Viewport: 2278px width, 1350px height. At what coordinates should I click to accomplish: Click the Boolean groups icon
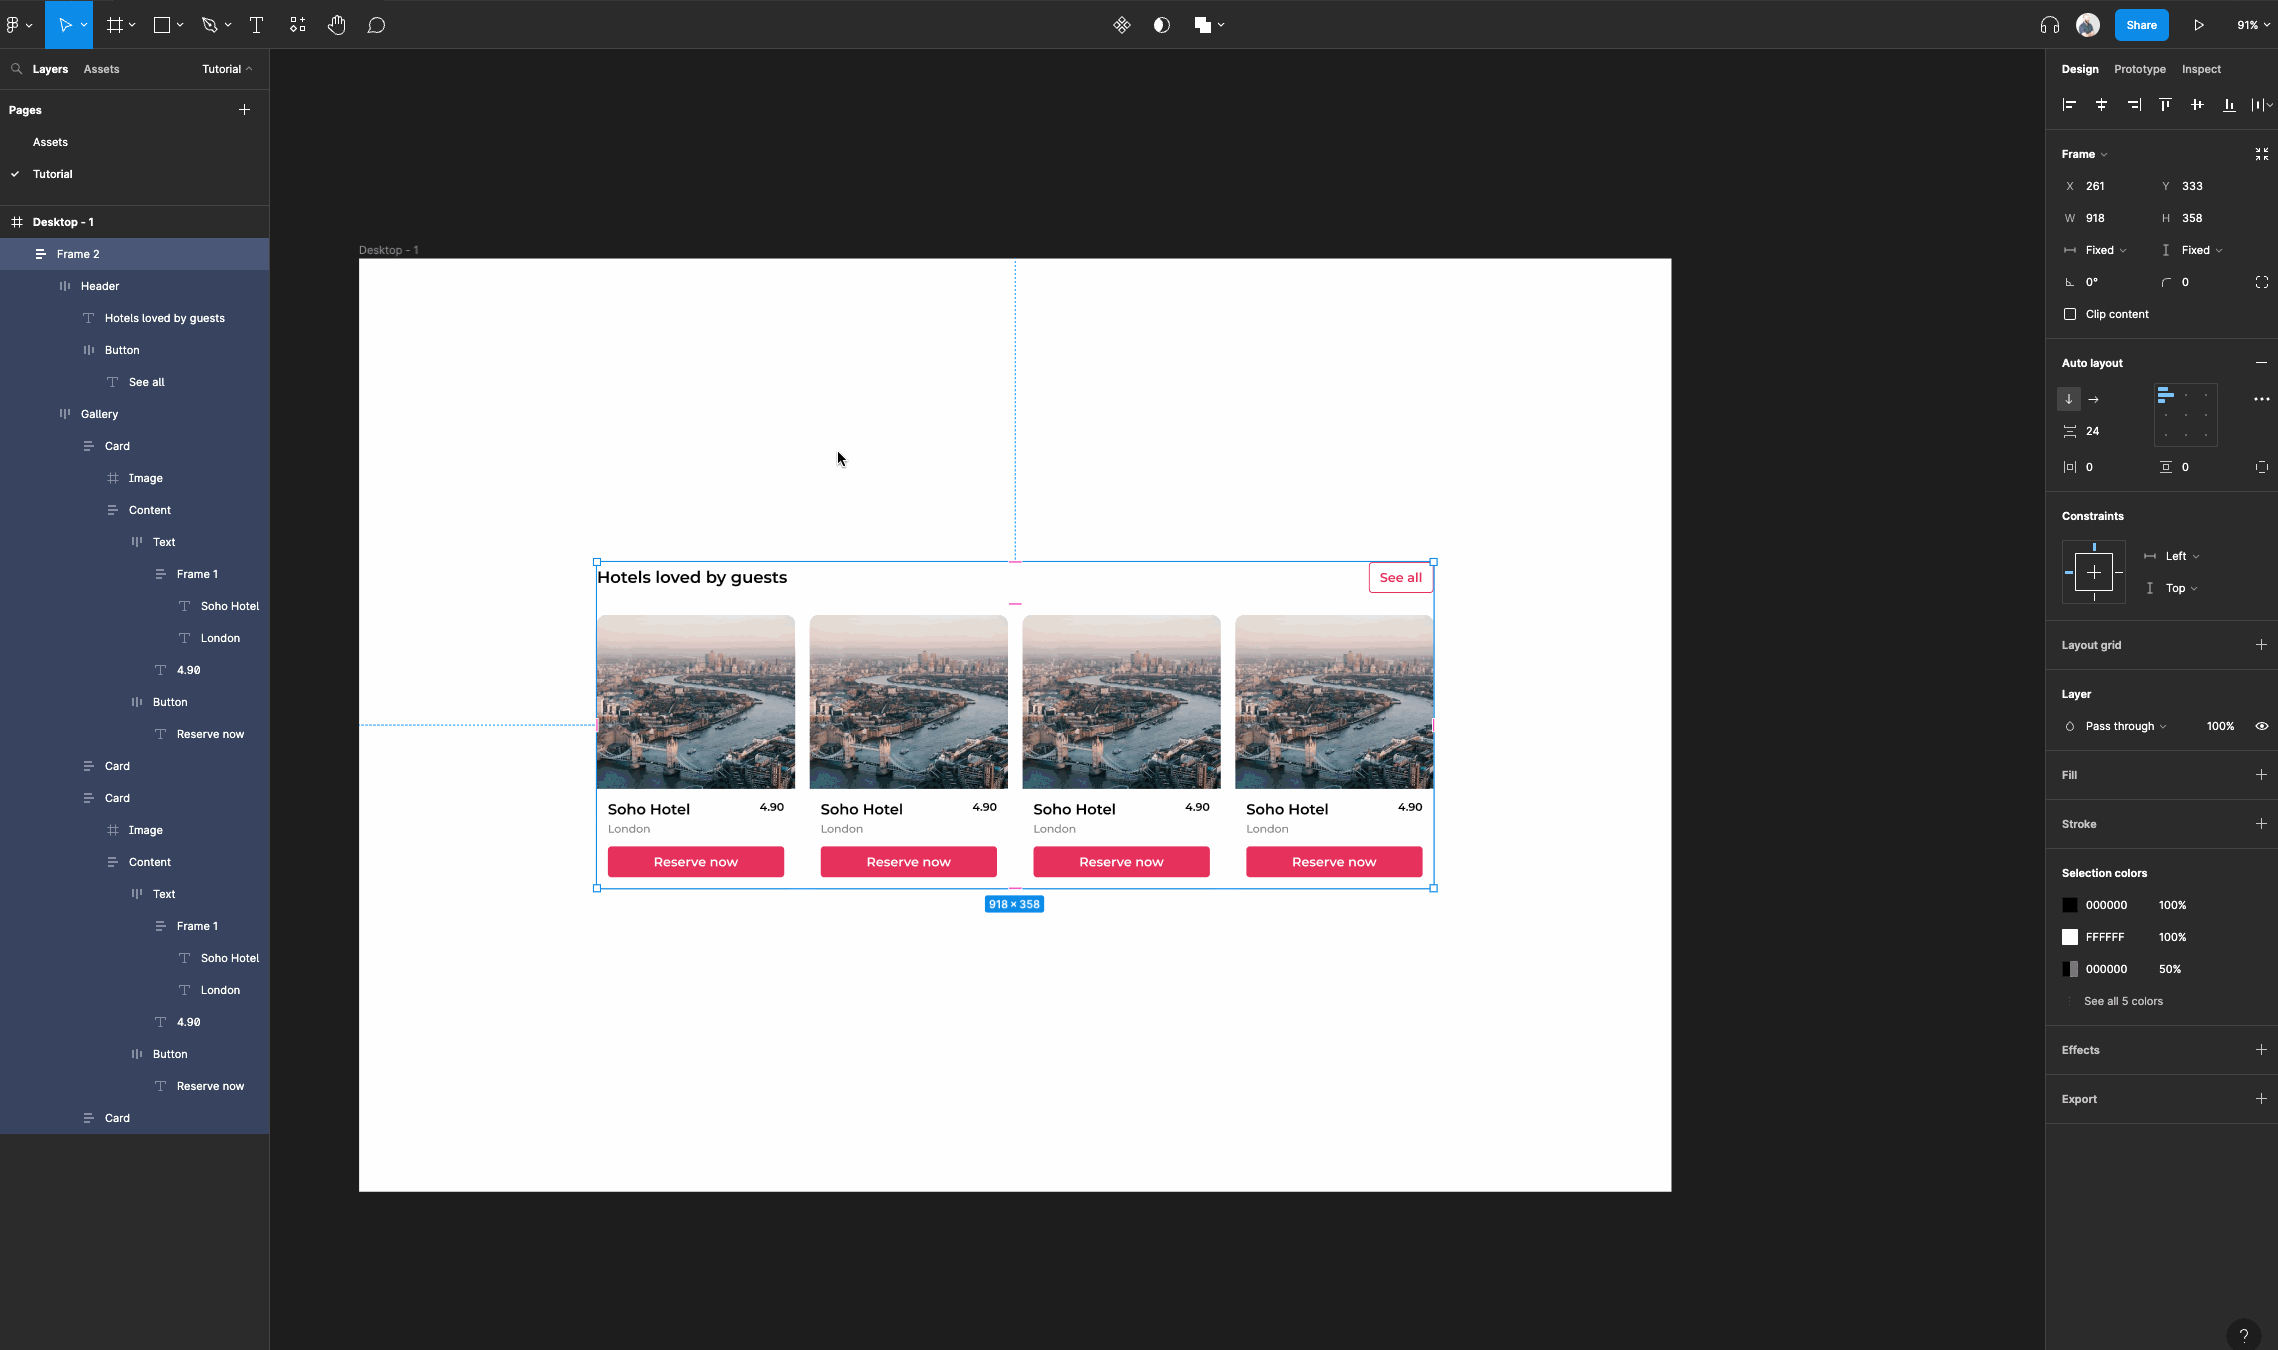tap(1203, 25)
